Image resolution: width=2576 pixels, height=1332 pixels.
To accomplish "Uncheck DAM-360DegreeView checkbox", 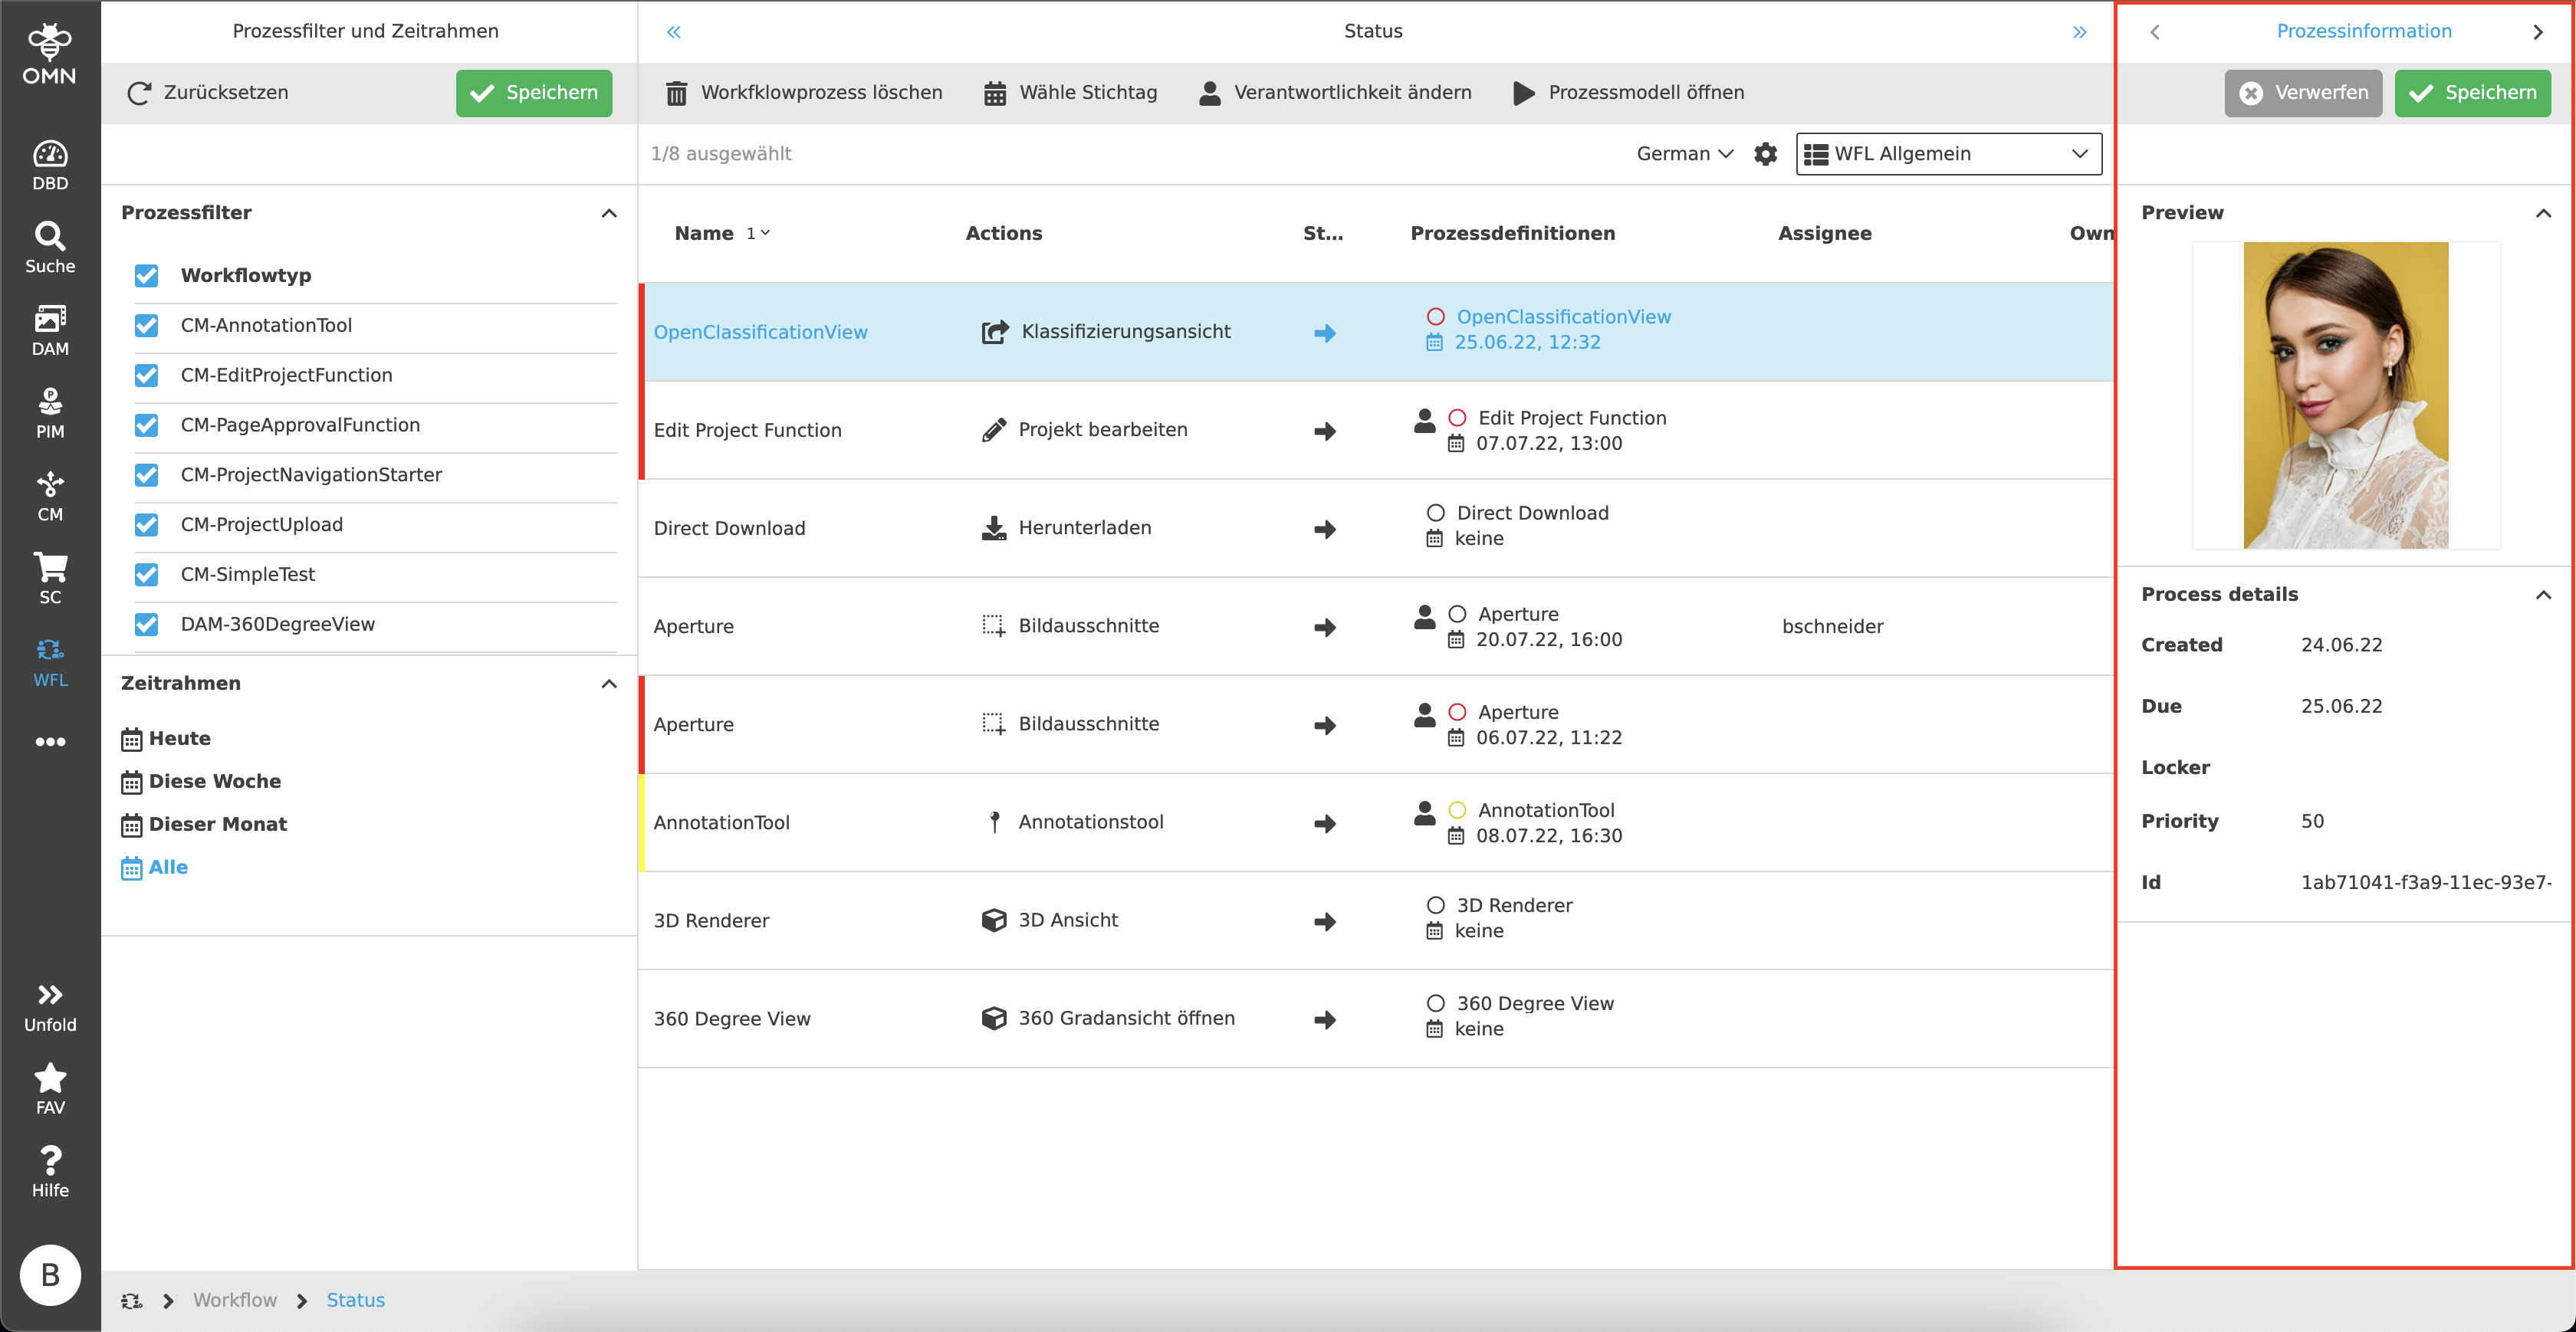I will 147,625.
